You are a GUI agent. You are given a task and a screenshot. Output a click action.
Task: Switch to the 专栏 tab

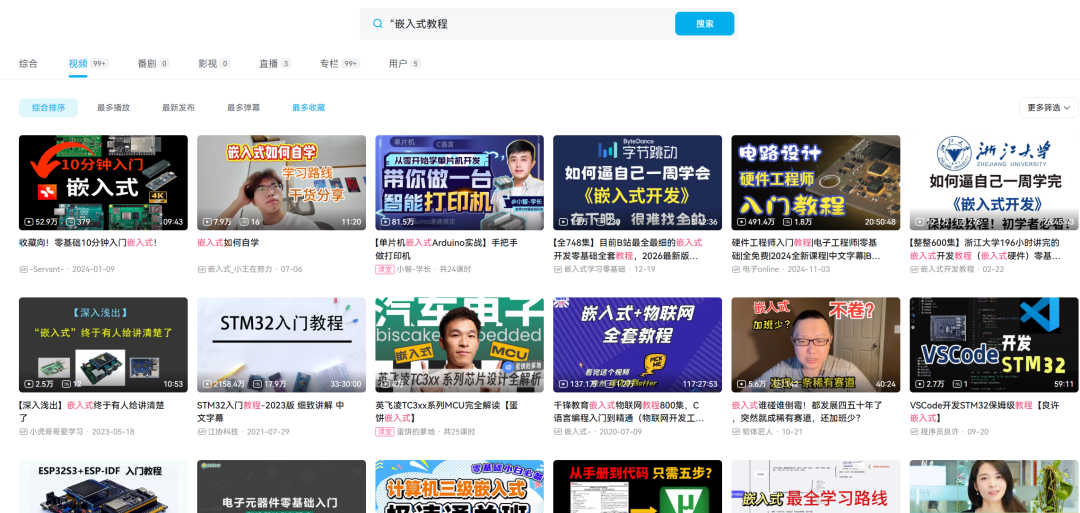pos(340,63)
